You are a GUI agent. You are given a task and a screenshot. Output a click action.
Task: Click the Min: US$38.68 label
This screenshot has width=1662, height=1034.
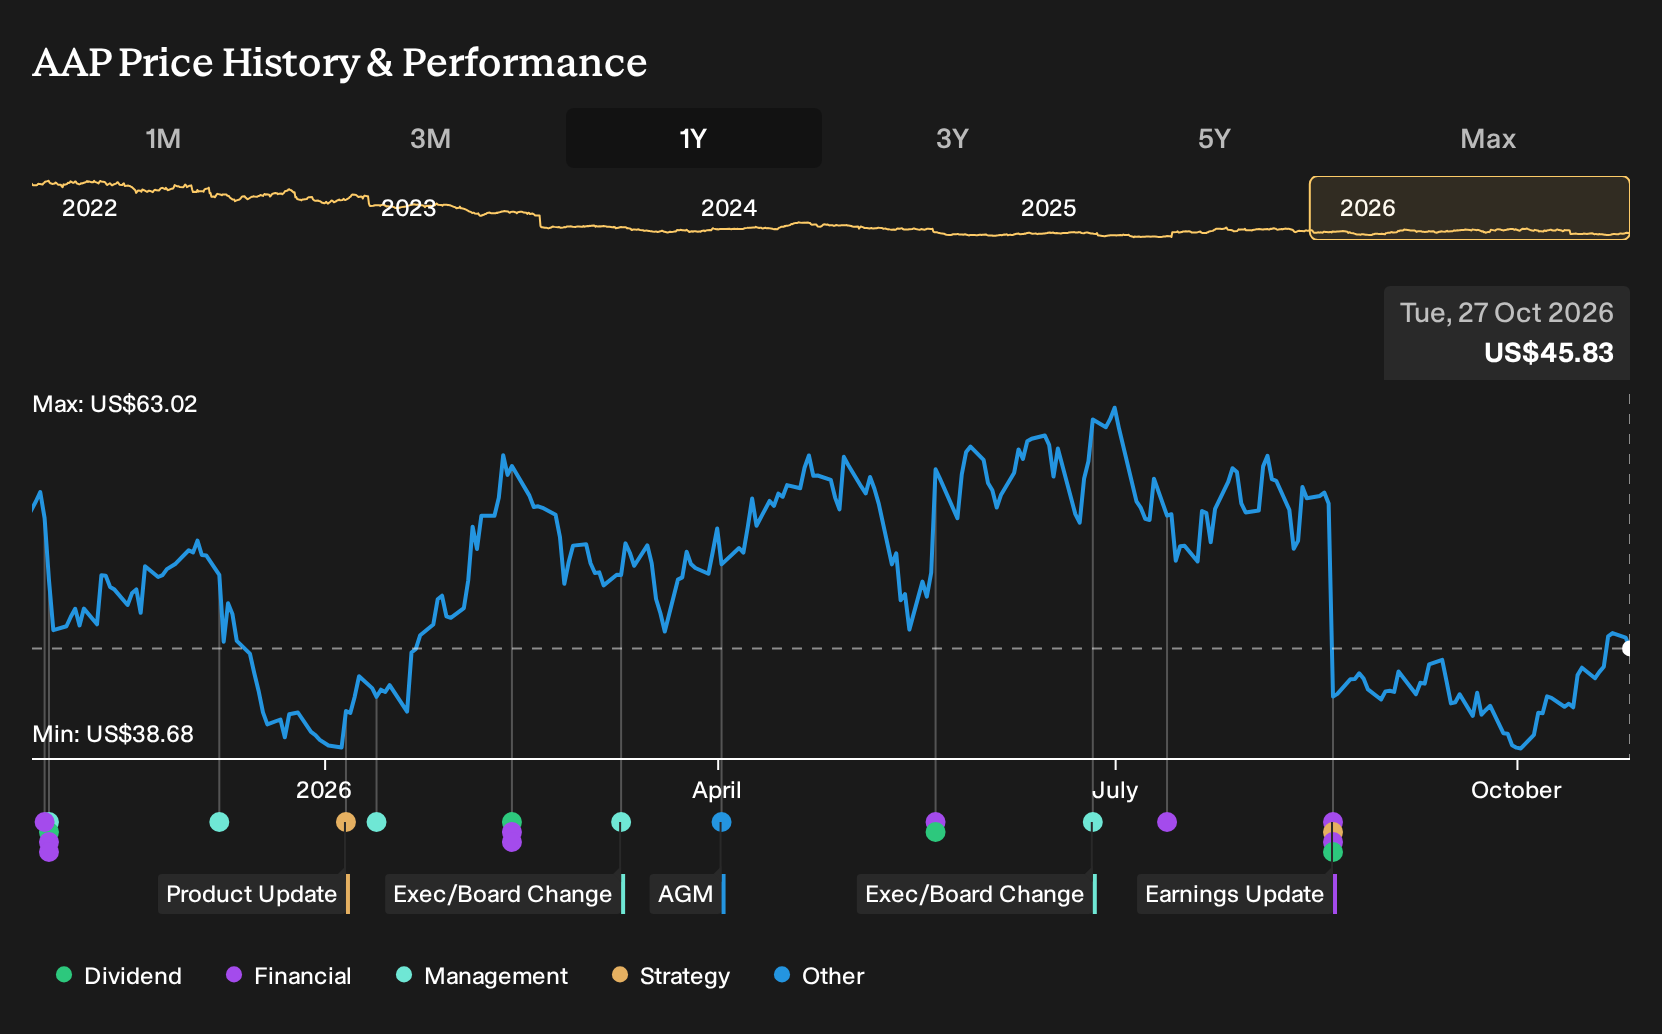[113, 734]
